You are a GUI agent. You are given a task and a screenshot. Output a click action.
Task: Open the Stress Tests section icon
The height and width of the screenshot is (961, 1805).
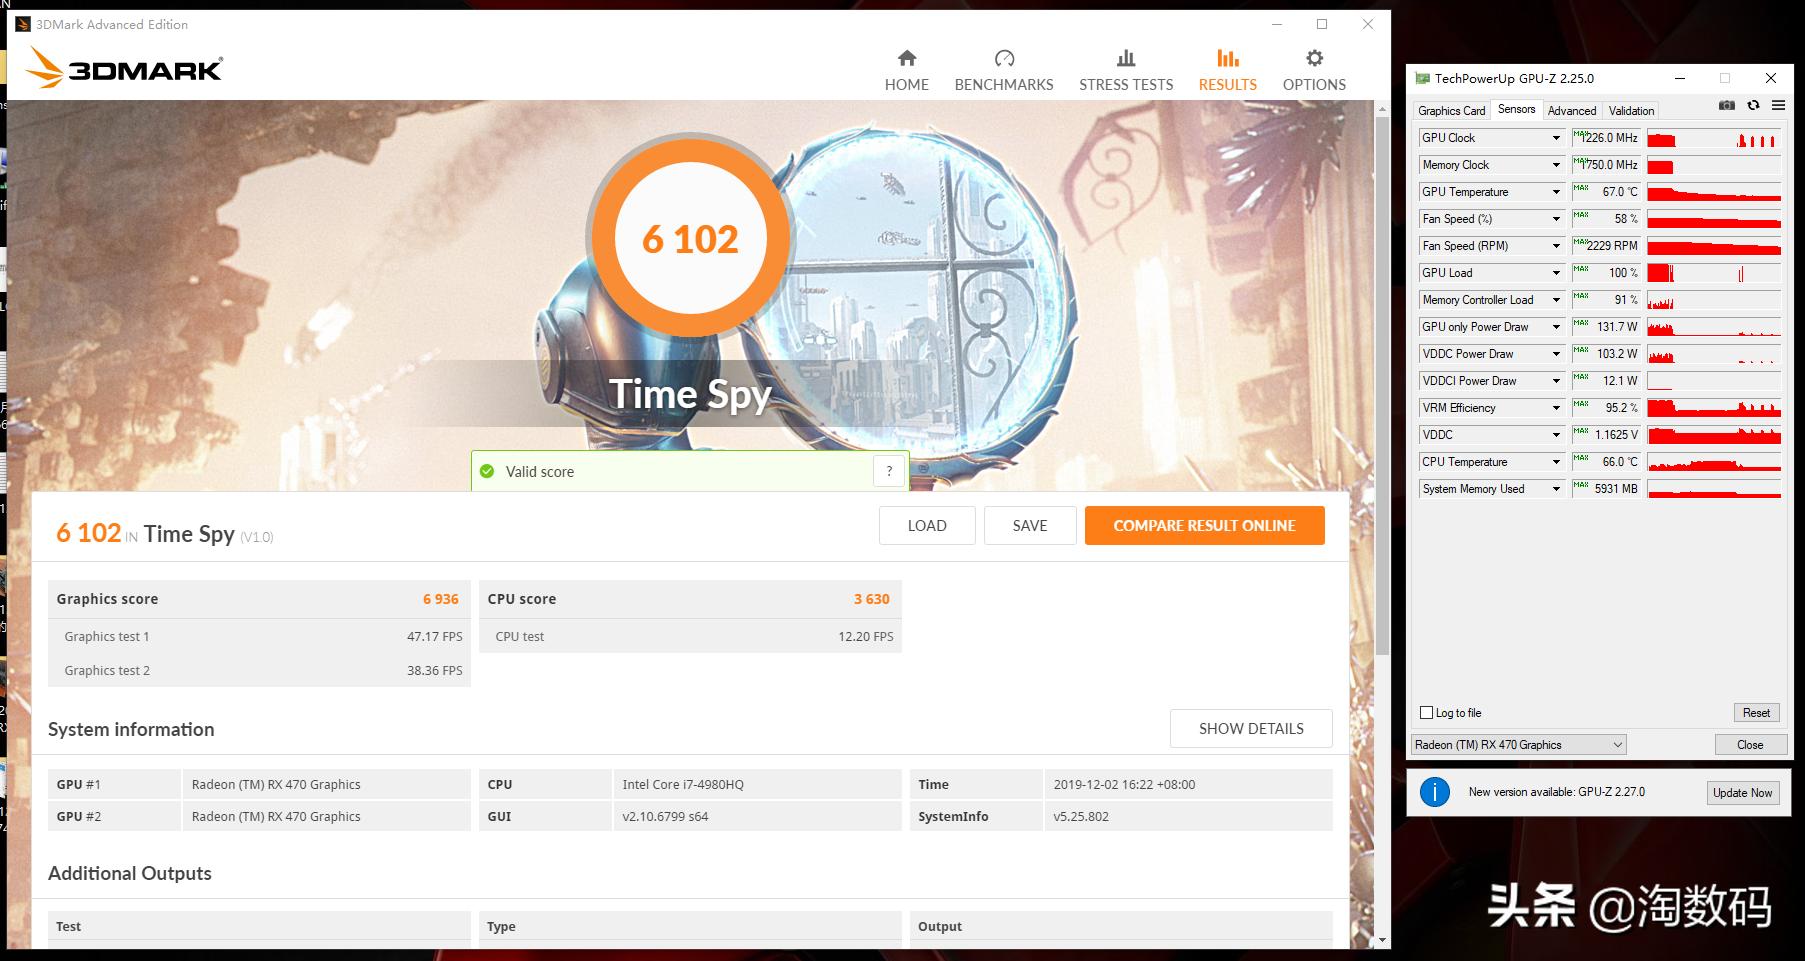[1125, 58]
